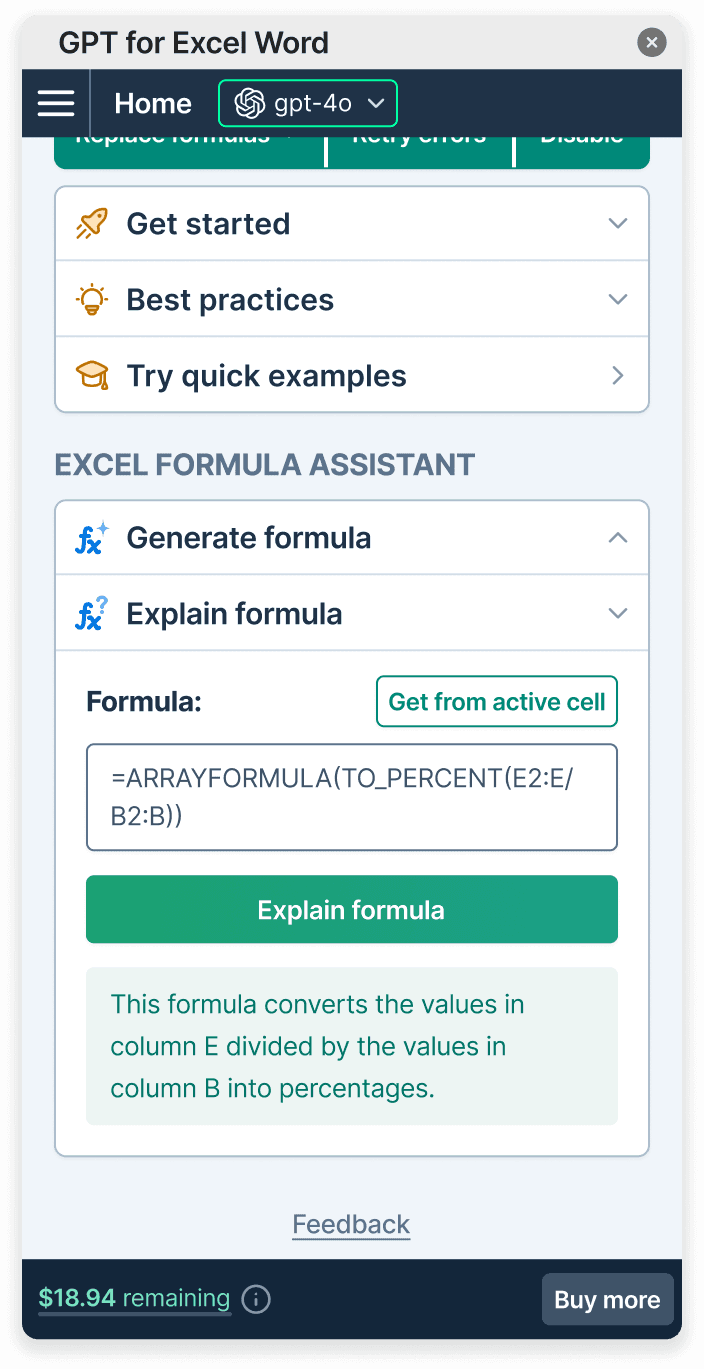Collapse Generate formula with its up chevron
This screenshot has width=704, height=1369.
(618, 538)
